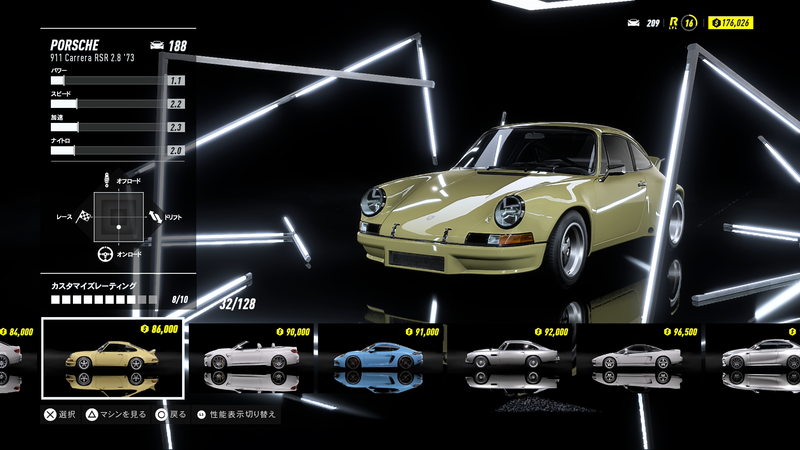Image resolution: width=800 pixels, height=450 pixels.
Task: Click the car icon beside rating 188
Action: 157,46
